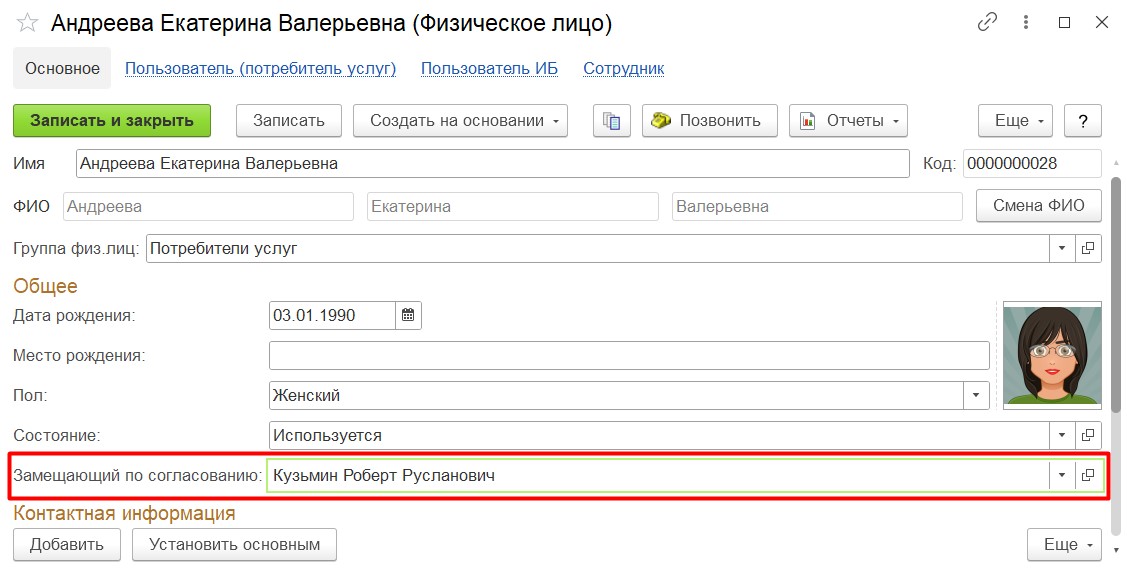The image size is (1127, 572).
Task: Open Кузьмин Роберт Русланович record form
Action: (1088, 476)
